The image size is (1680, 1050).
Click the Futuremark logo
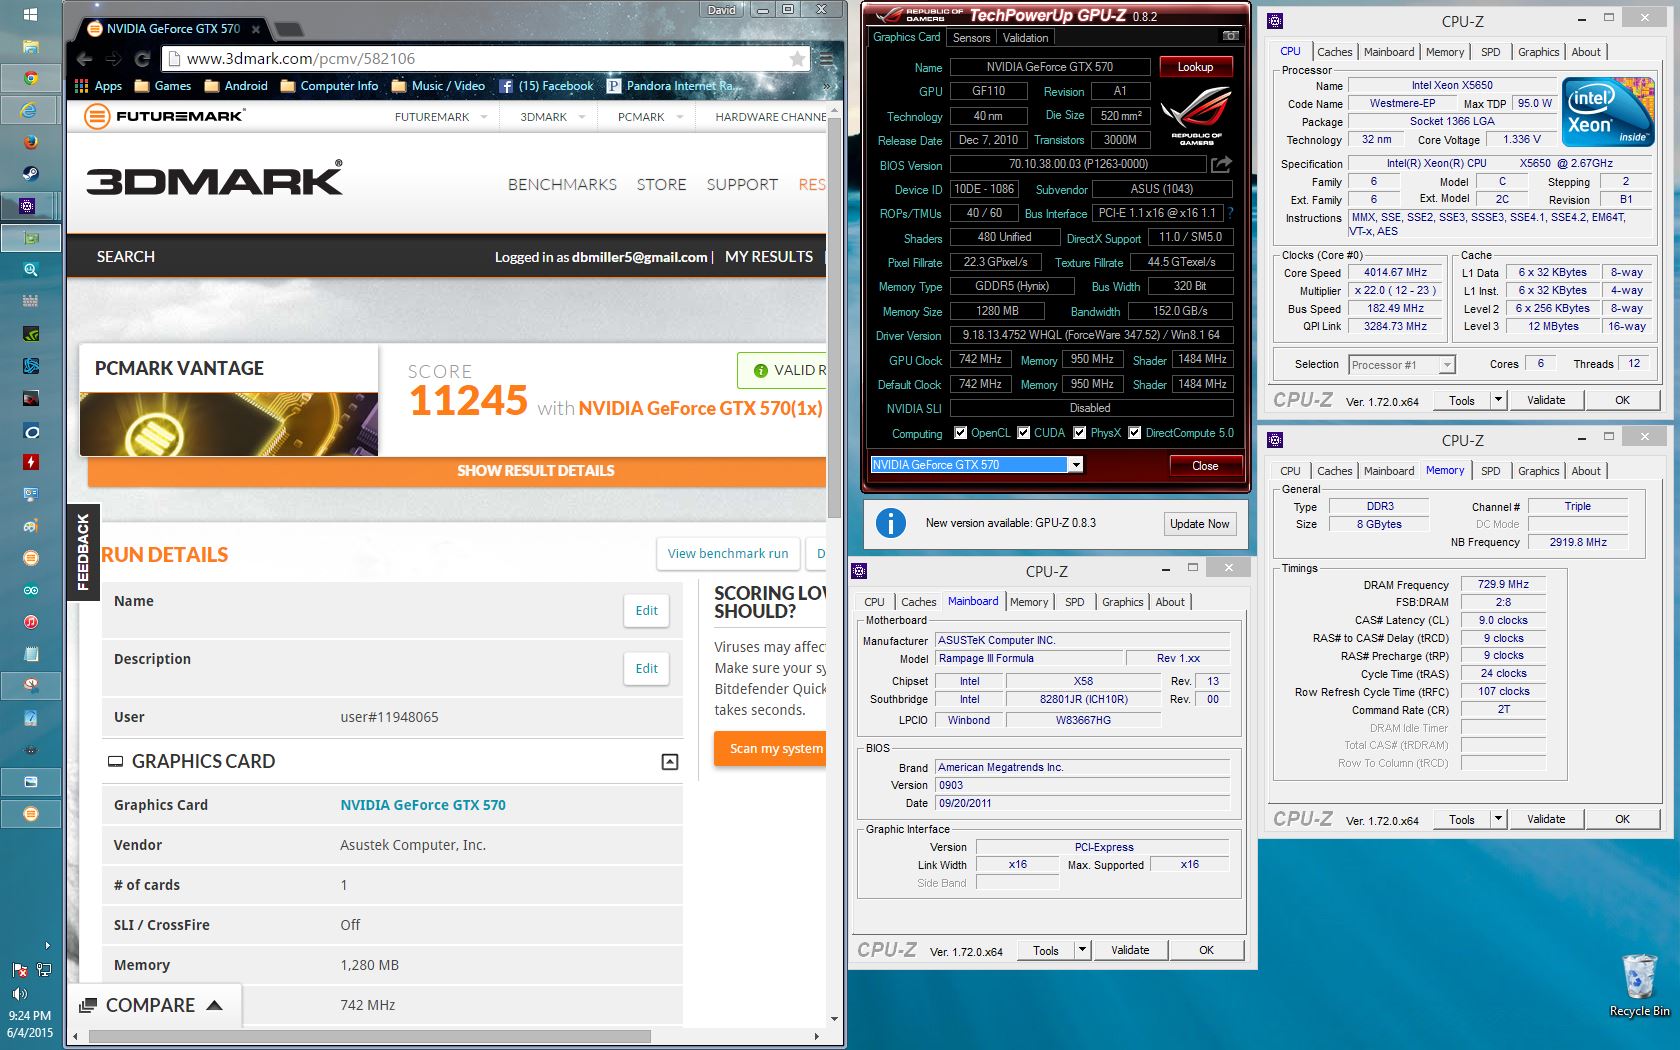(x=164, y=116)
